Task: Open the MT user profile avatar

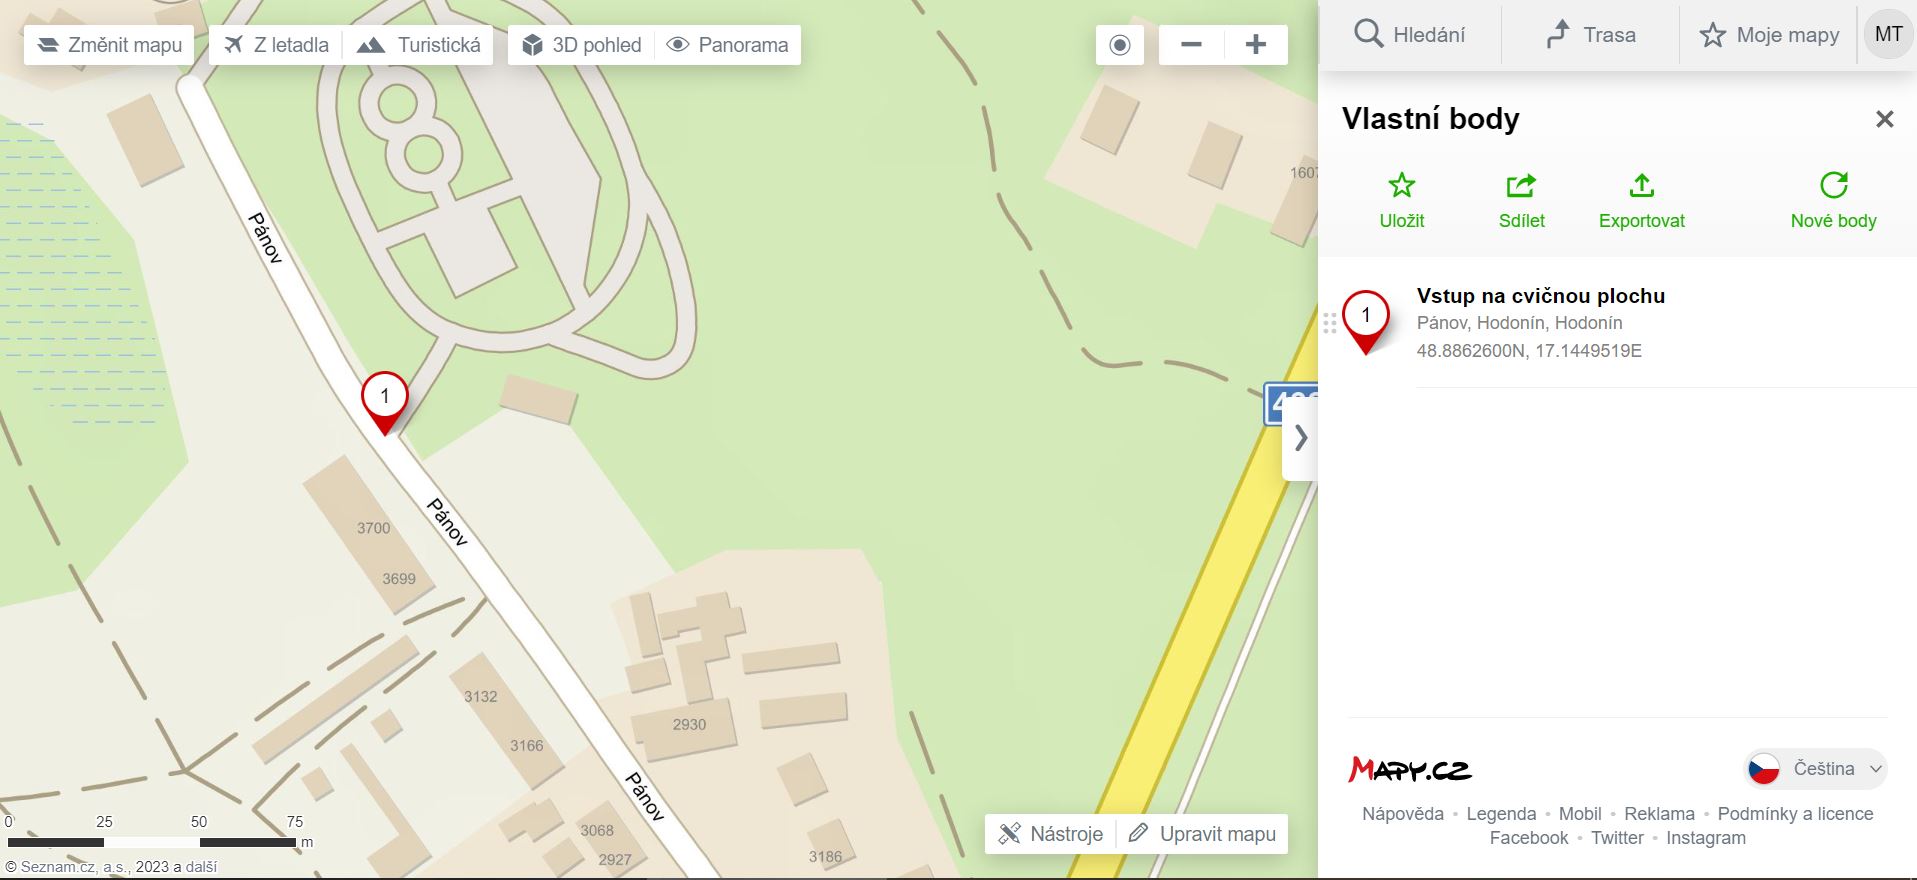Action: [1888, 34]
